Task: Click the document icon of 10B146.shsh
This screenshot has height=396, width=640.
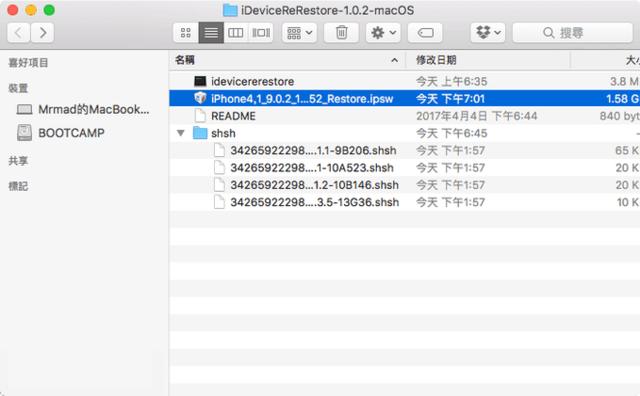Action: (x=219, y=185)
